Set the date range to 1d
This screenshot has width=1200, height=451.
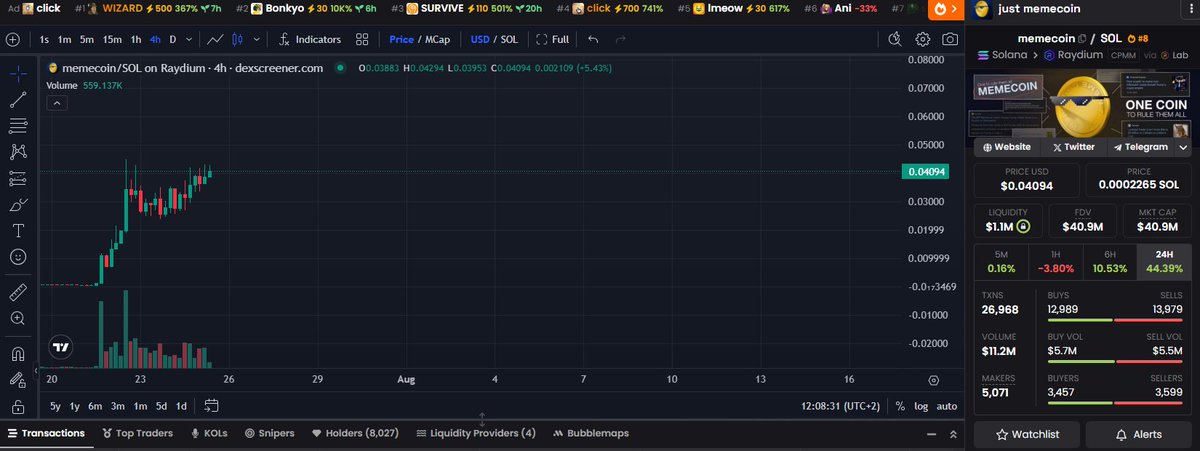[x=181, y=406]
